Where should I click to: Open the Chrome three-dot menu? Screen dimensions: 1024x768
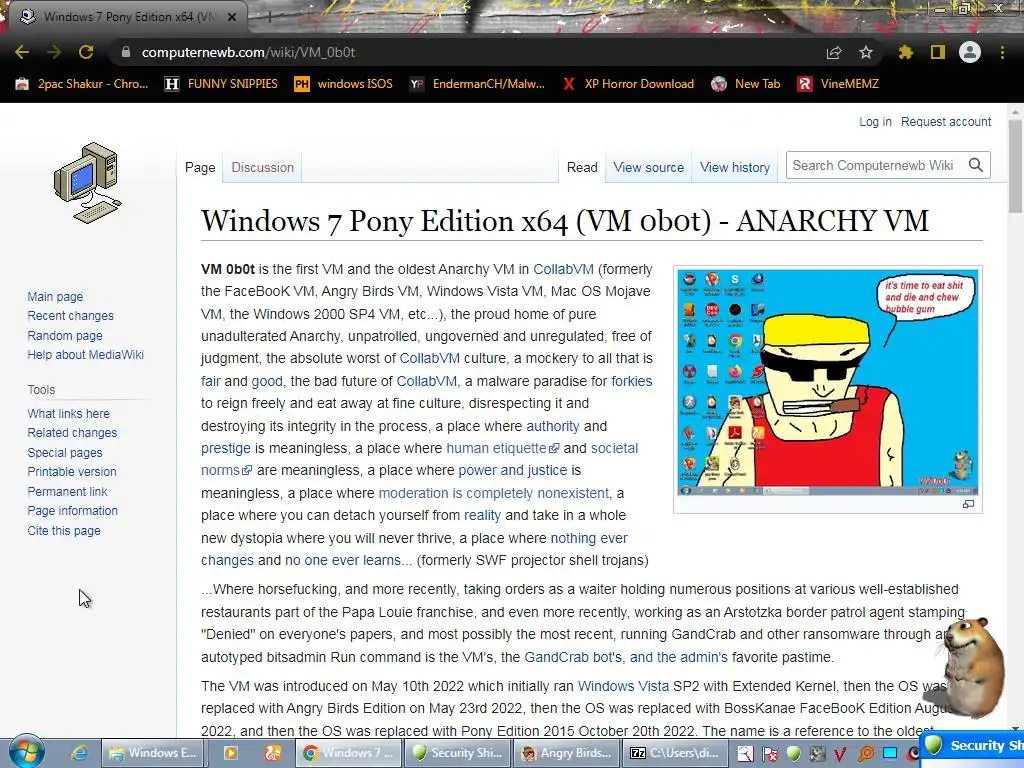click(1002, 52)
